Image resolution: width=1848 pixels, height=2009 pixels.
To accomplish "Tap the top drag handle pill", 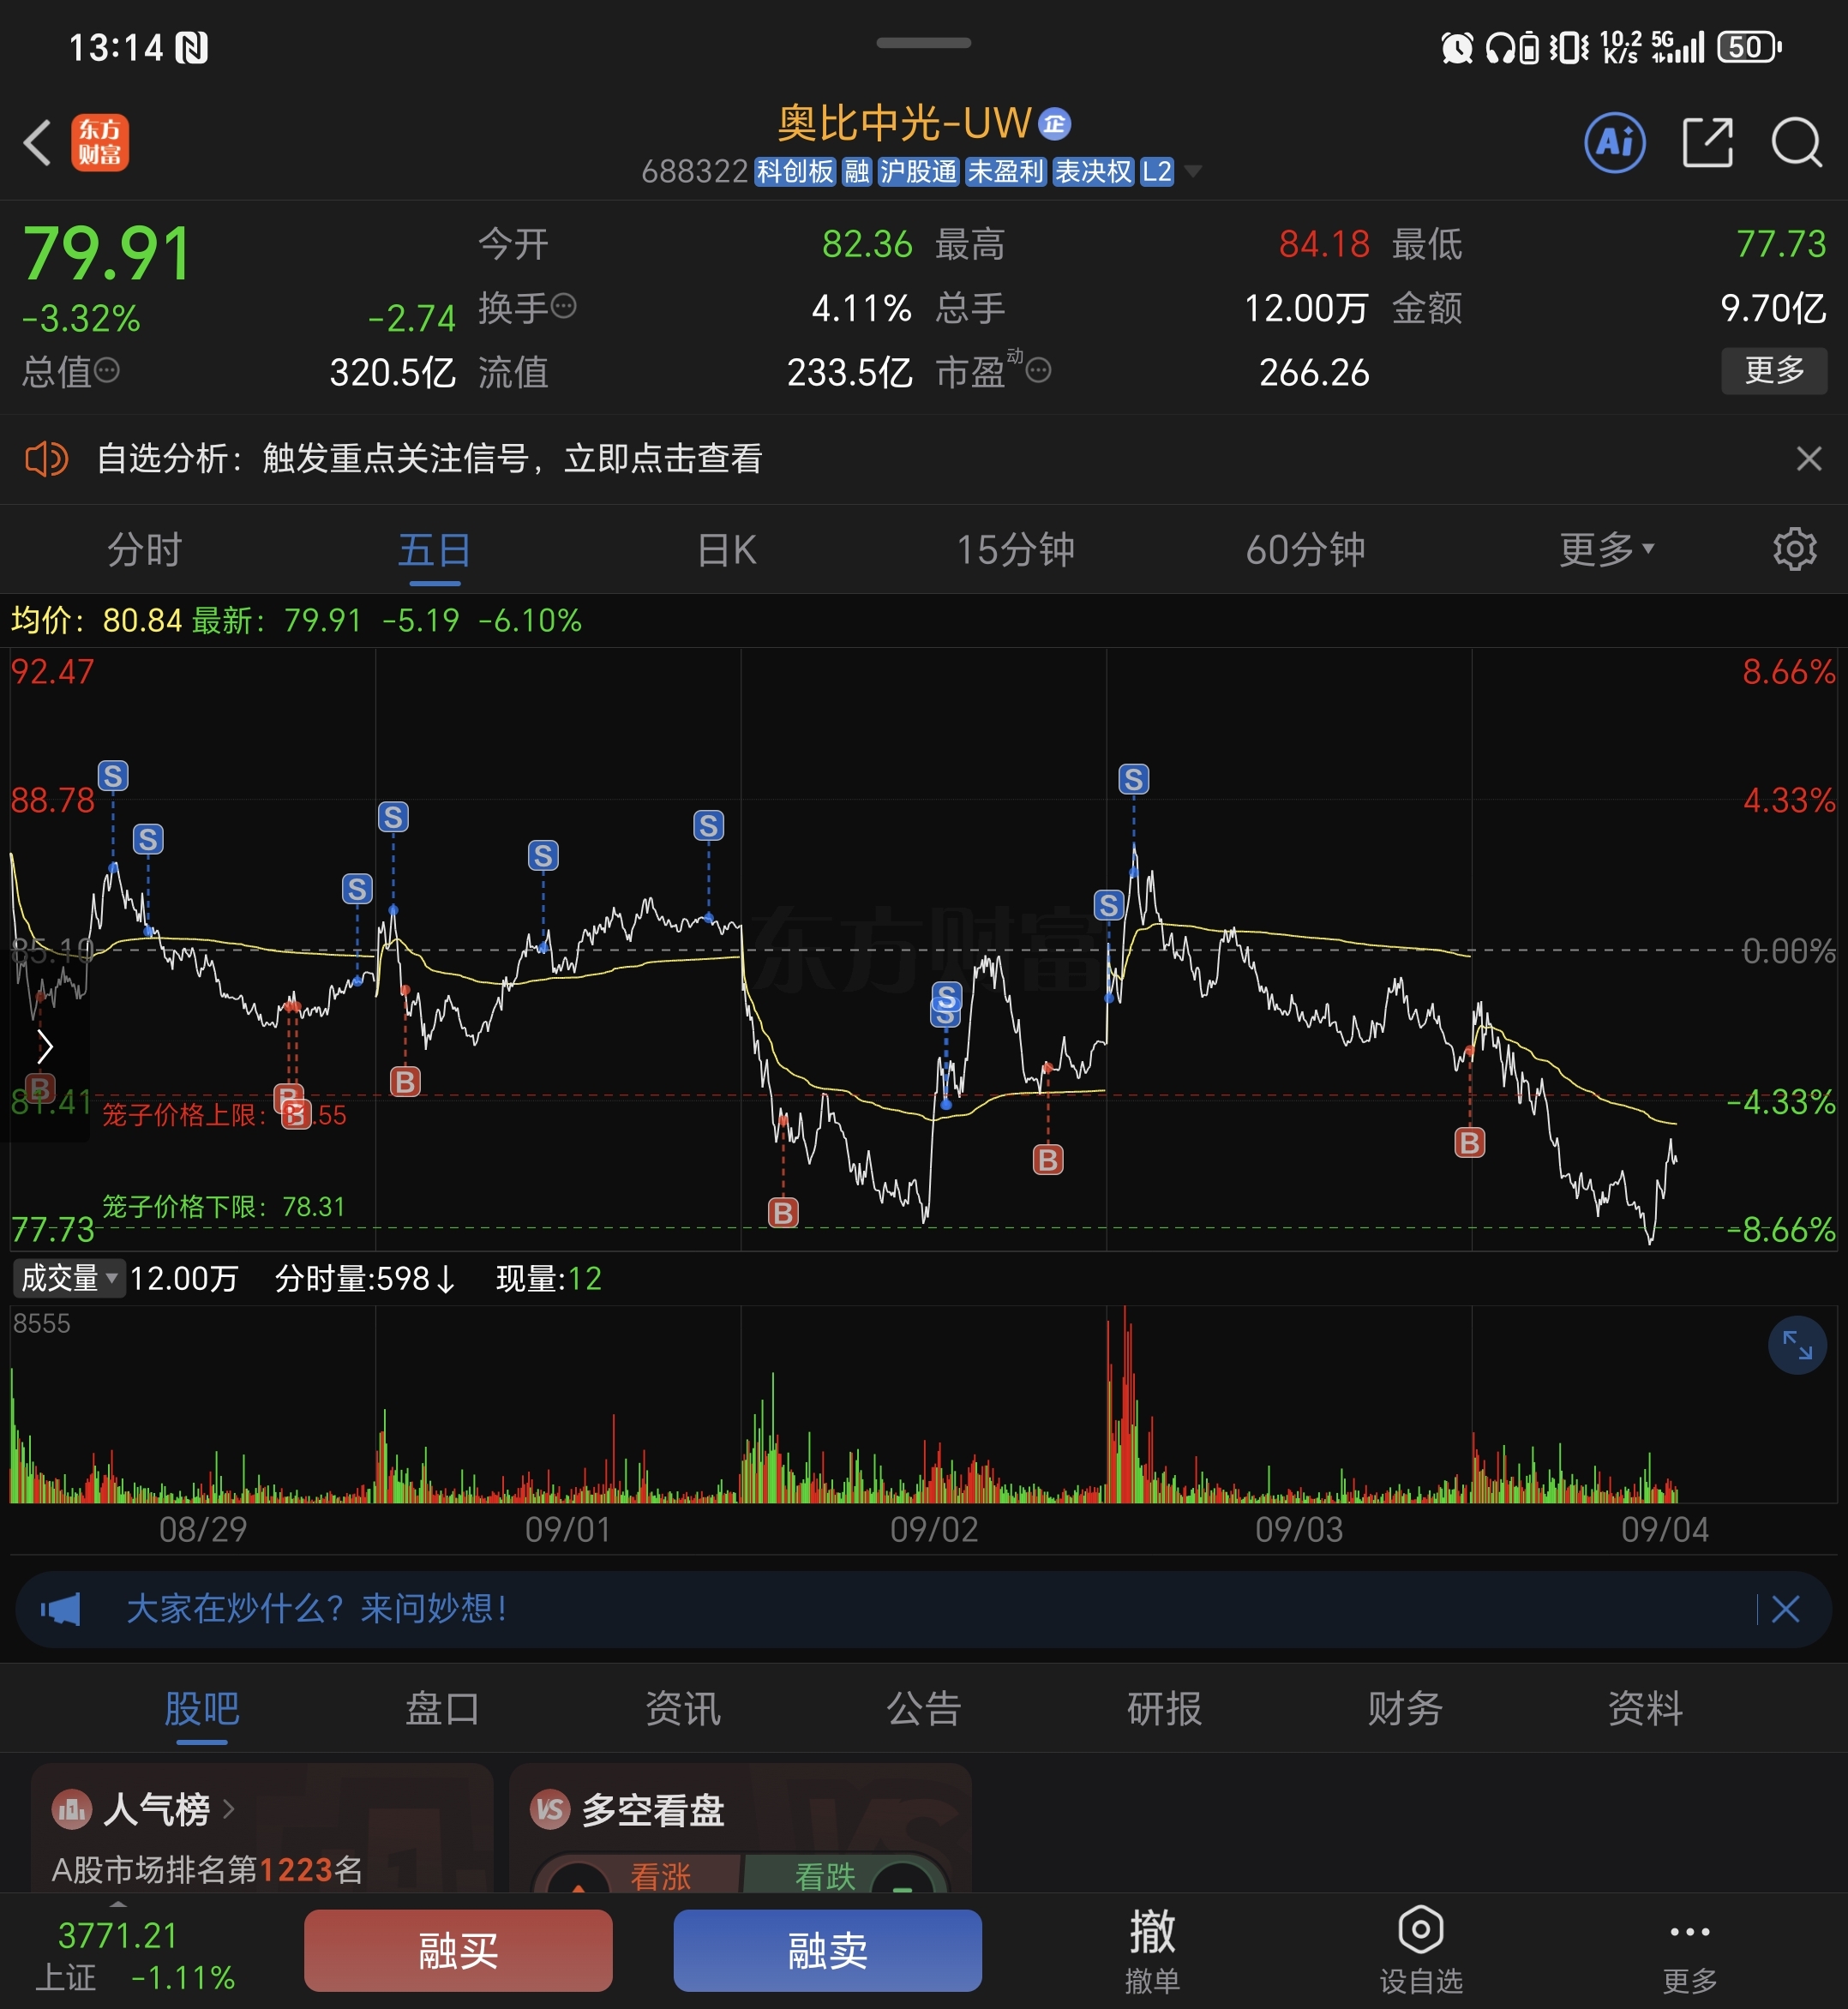I will (923, 43).
